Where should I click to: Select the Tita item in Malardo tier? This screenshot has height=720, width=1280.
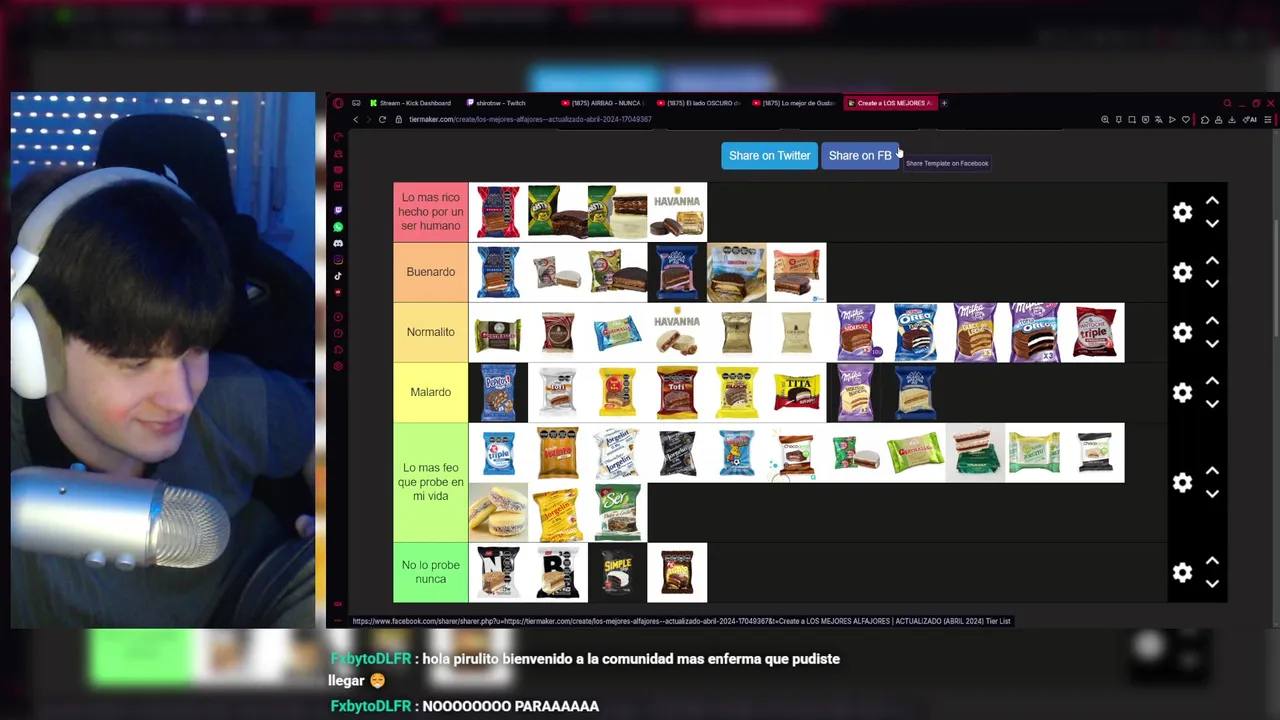click(797, 392)
